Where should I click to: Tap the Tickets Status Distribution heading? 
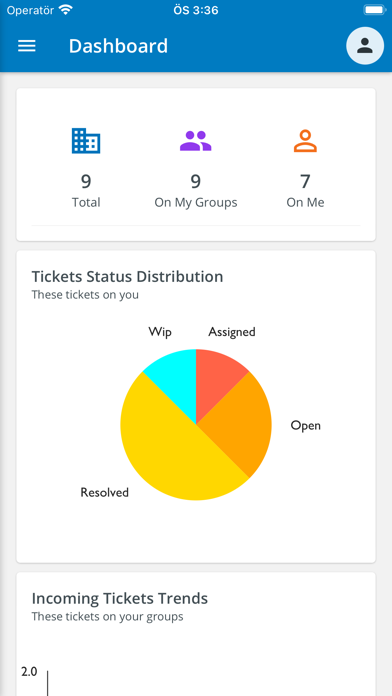127,277
